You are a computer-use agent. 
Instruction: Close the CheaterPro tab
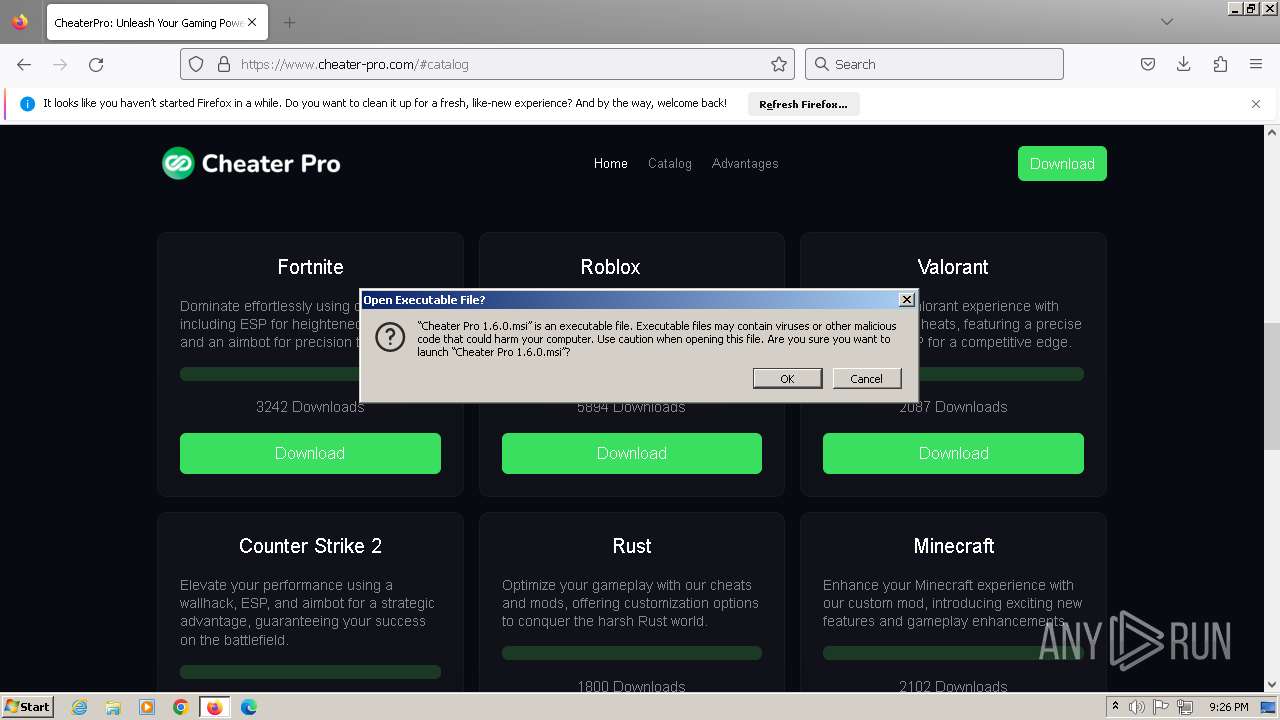point(252,22)
